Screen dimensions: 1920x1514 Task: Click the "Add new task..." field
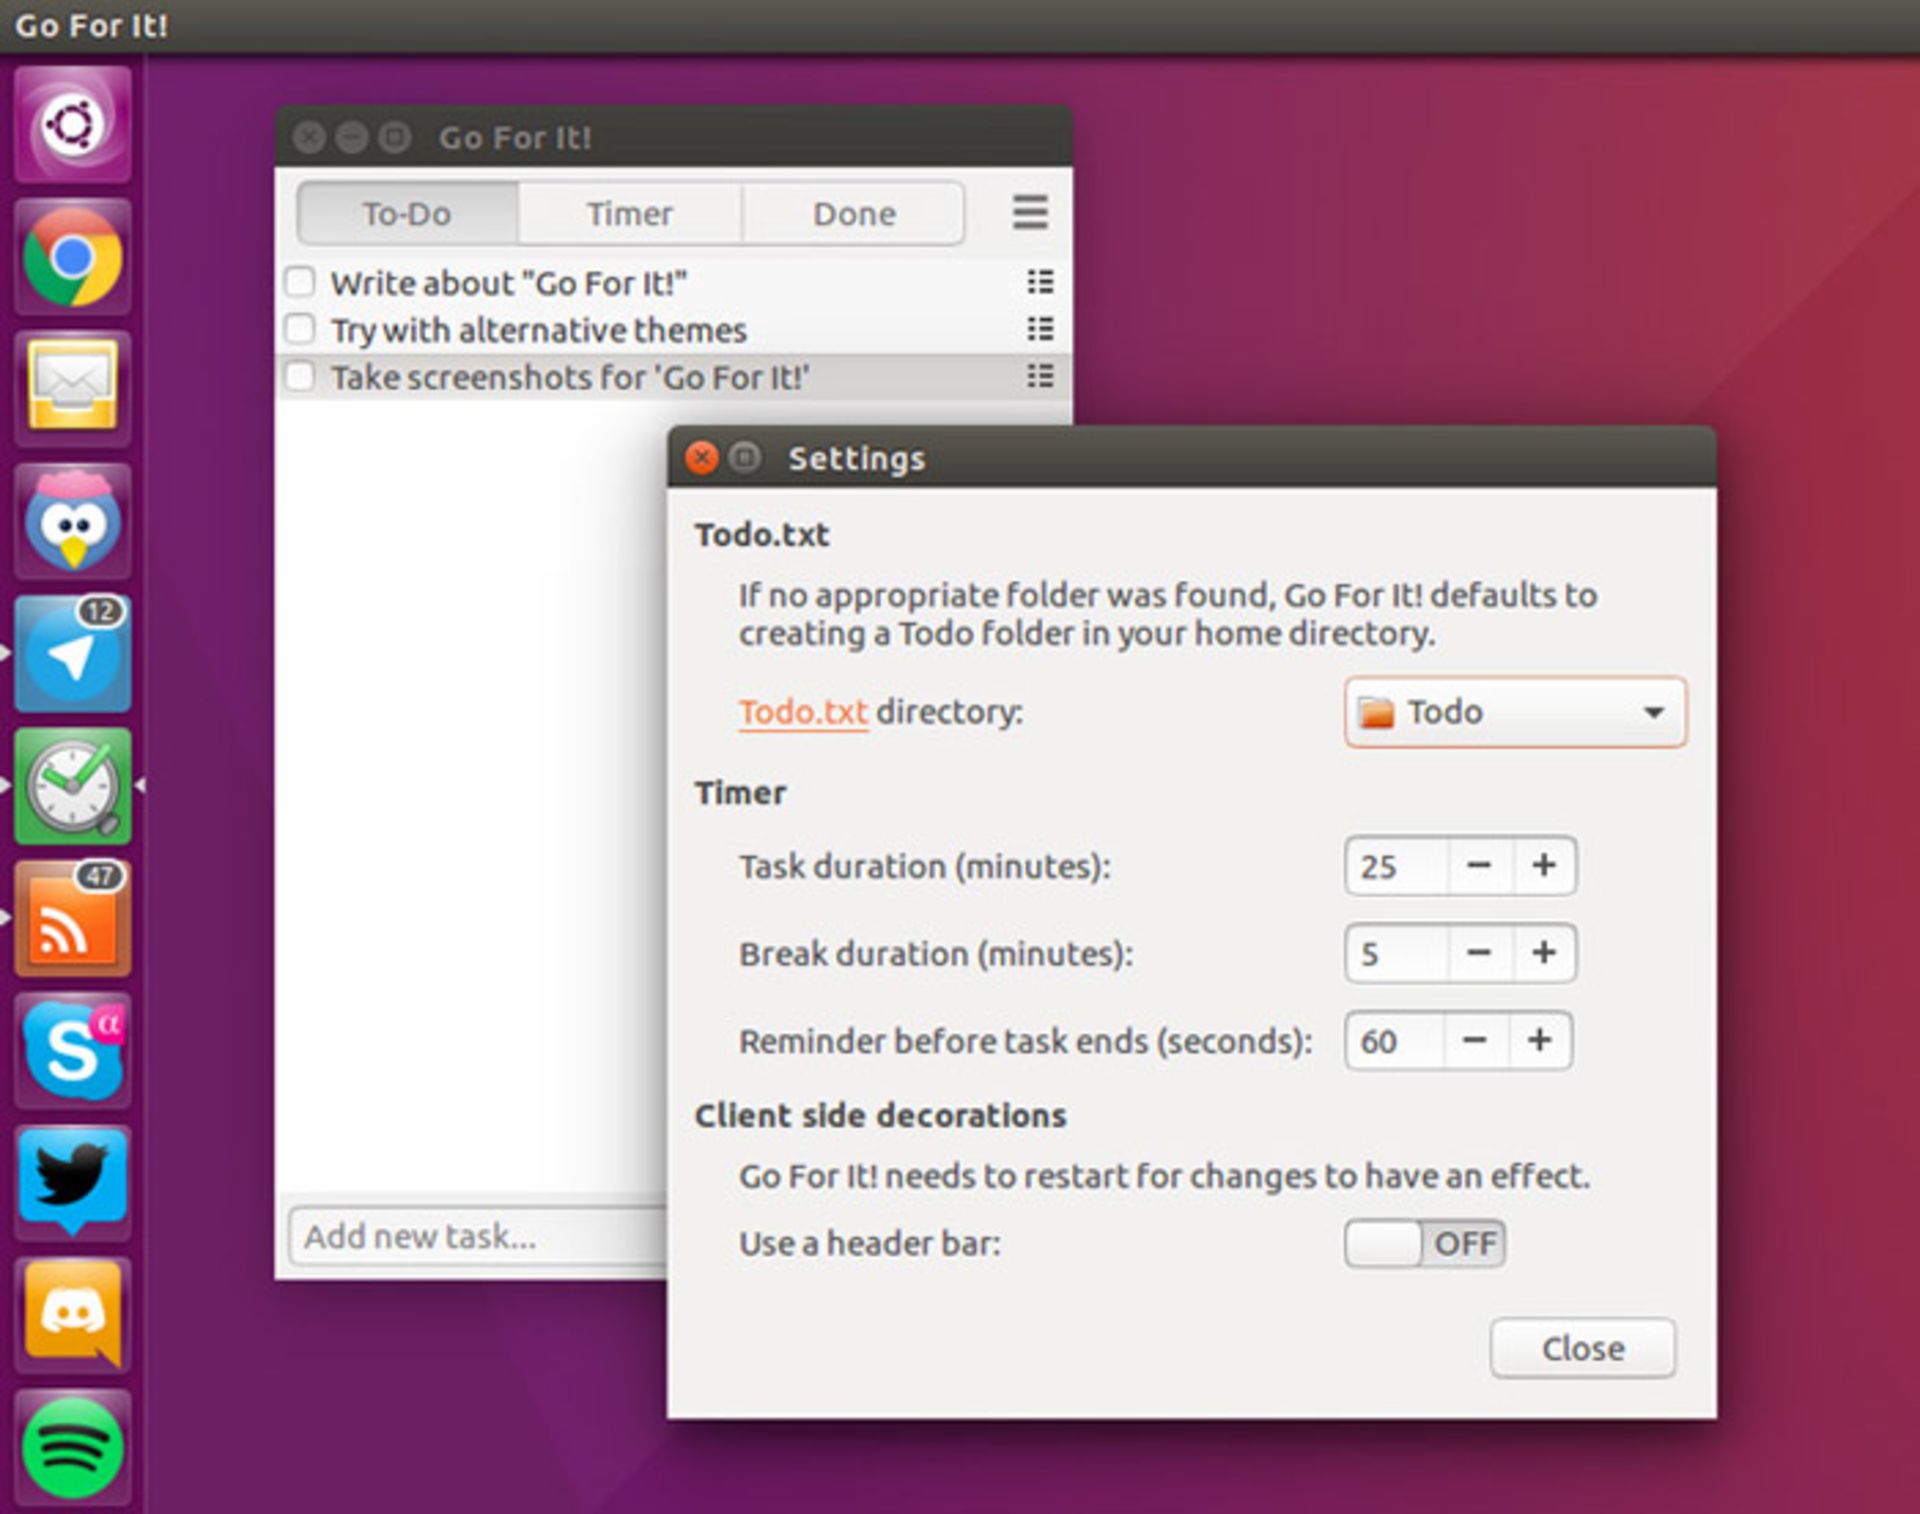point(478,1236)
